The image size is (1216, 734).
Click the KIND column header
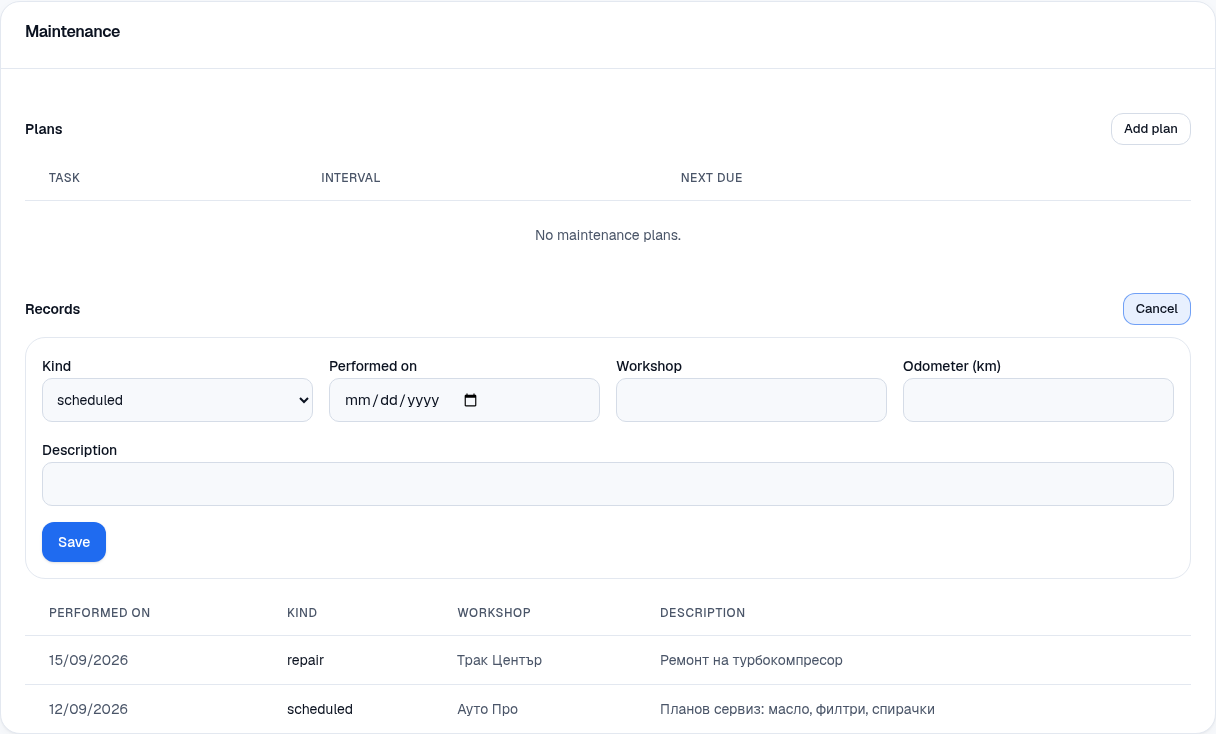[302, 613]
